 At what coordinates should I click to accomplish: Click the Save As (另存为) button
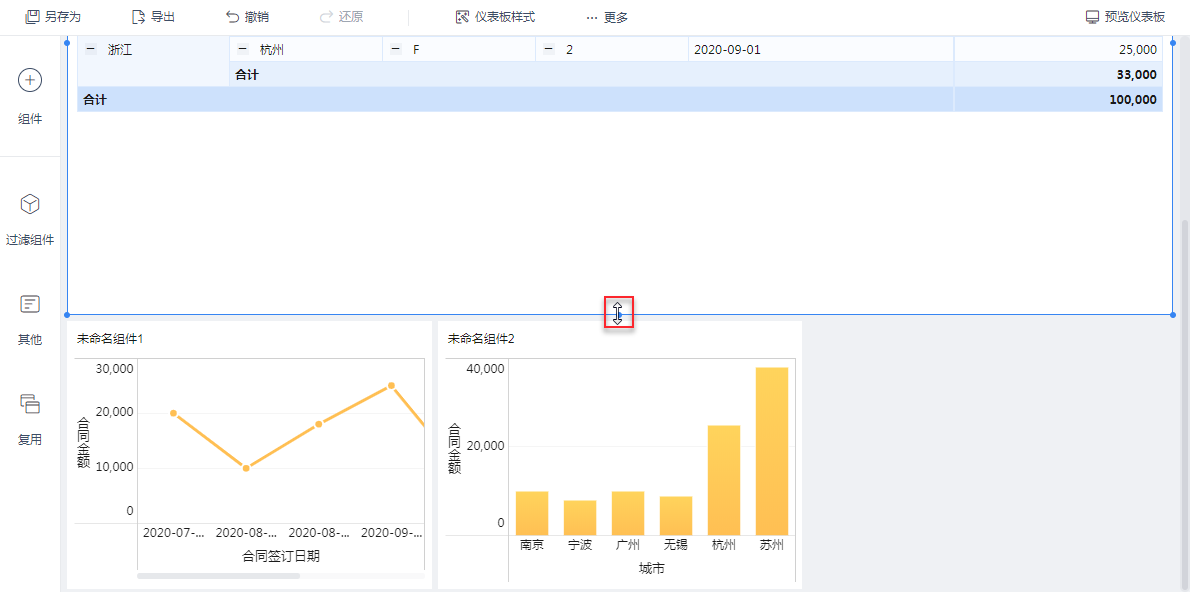click(53, 17)
